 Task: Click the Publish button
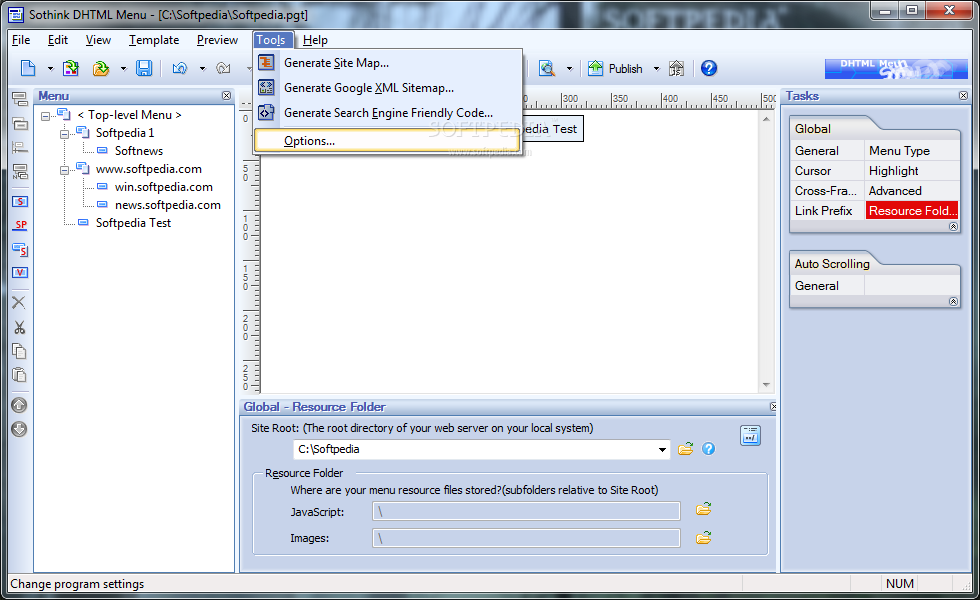(616, 68)
